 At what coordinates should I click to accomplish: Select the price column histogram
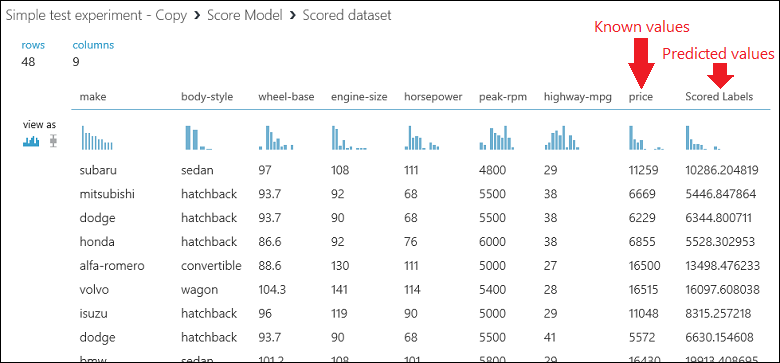(x=646, y=138)
